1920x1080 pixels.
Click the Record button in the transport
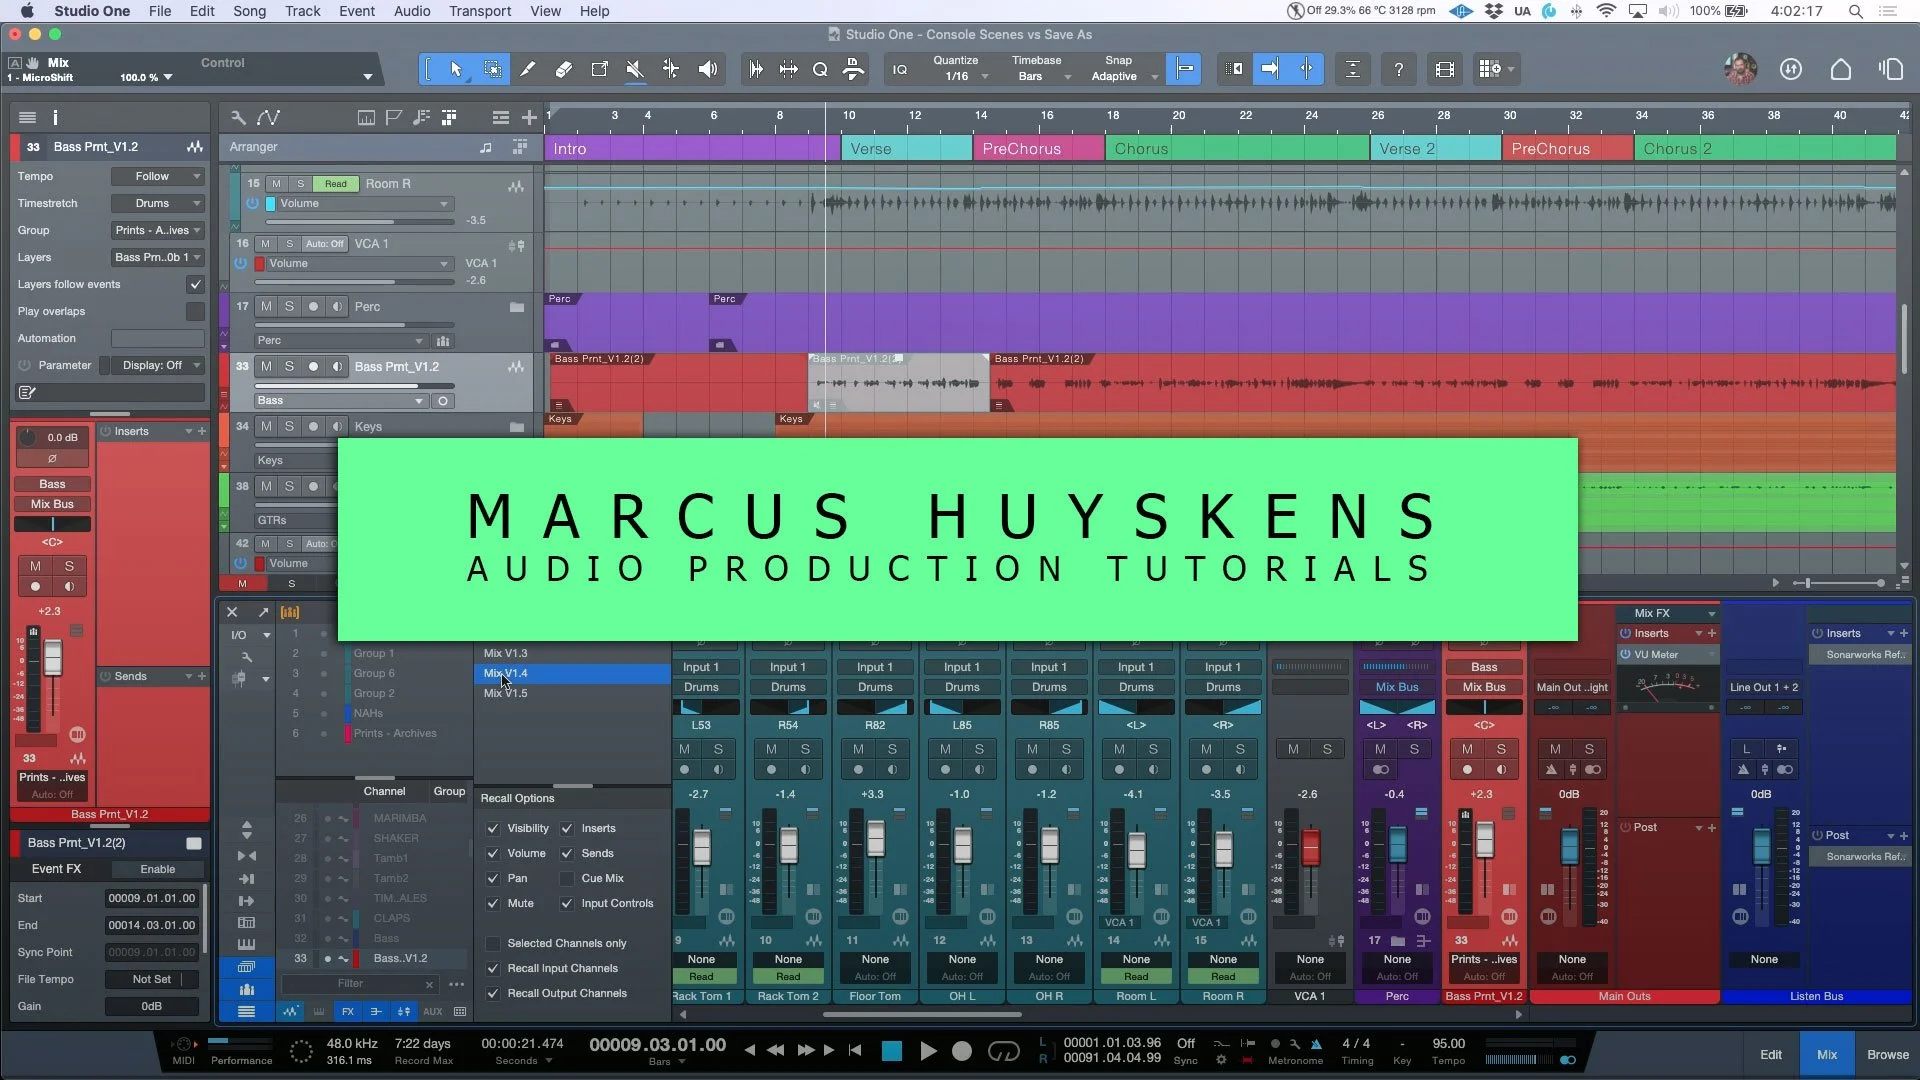click(x=962, y=1051)
